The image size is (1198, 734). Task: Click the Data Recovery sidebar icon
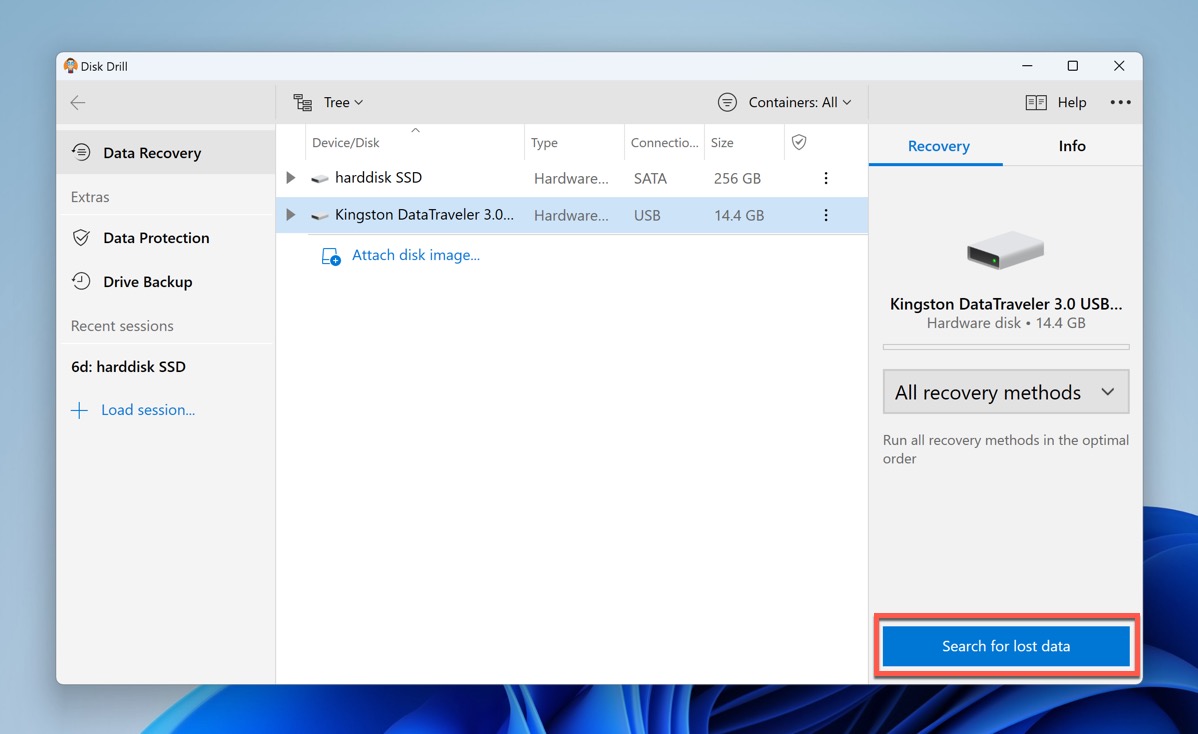81,152
